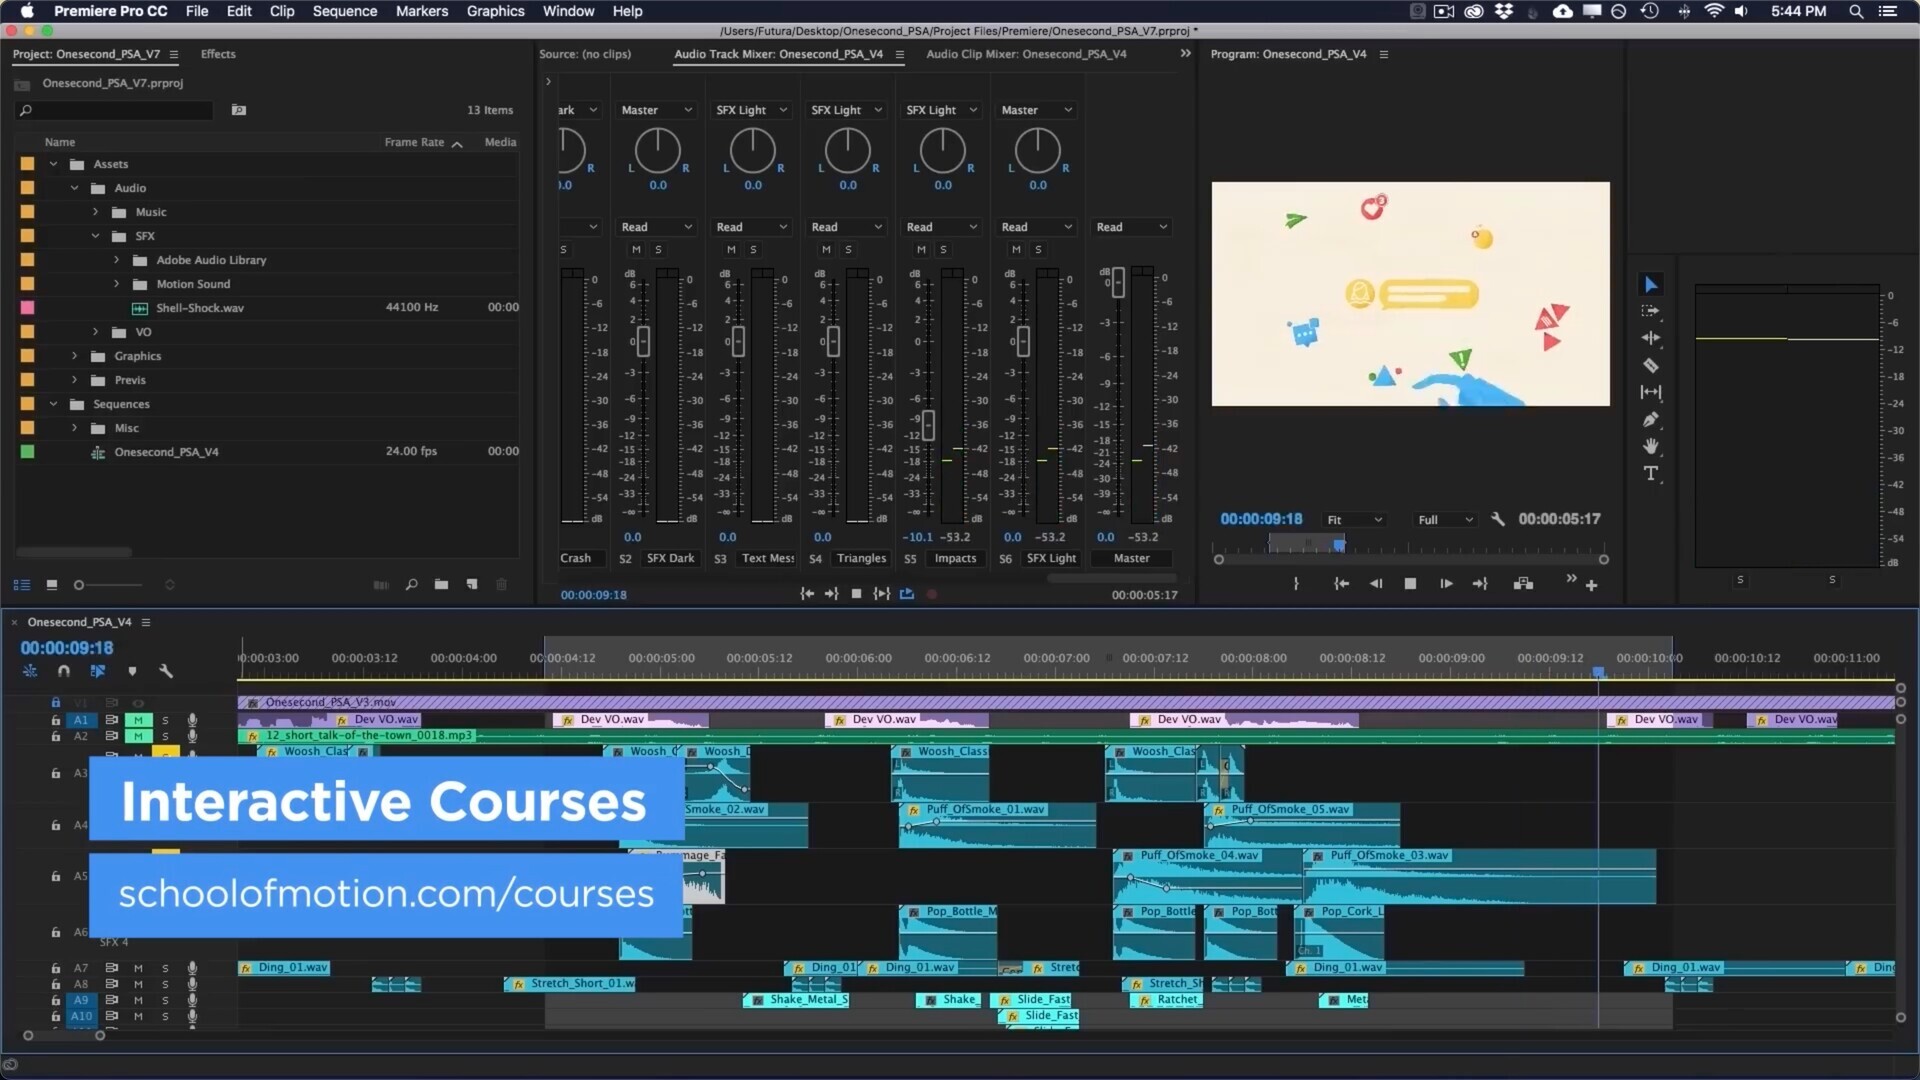Screen dimensions: 1920x1080
Task: Switch to the Effects panel tab
Action: (218, 54)
